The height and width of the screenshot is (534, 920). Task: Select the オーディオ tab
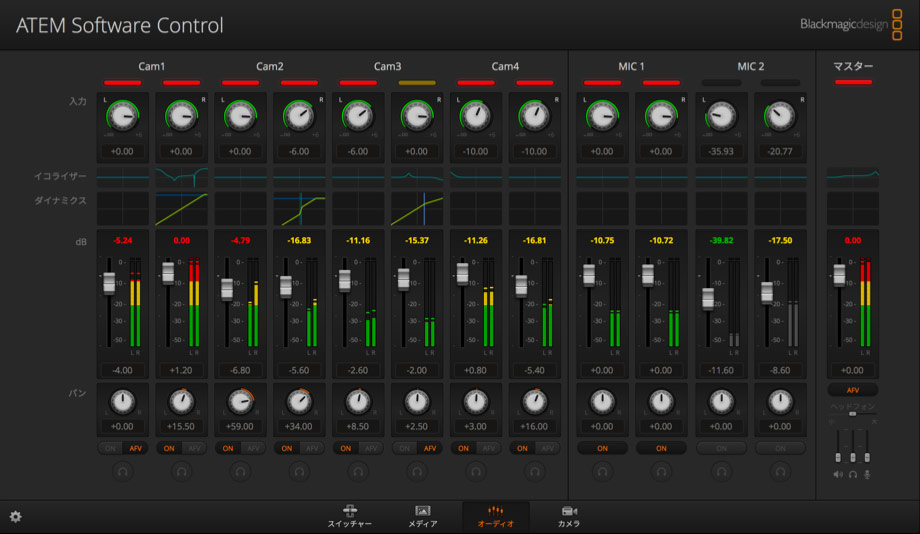(x=496, y=516)
